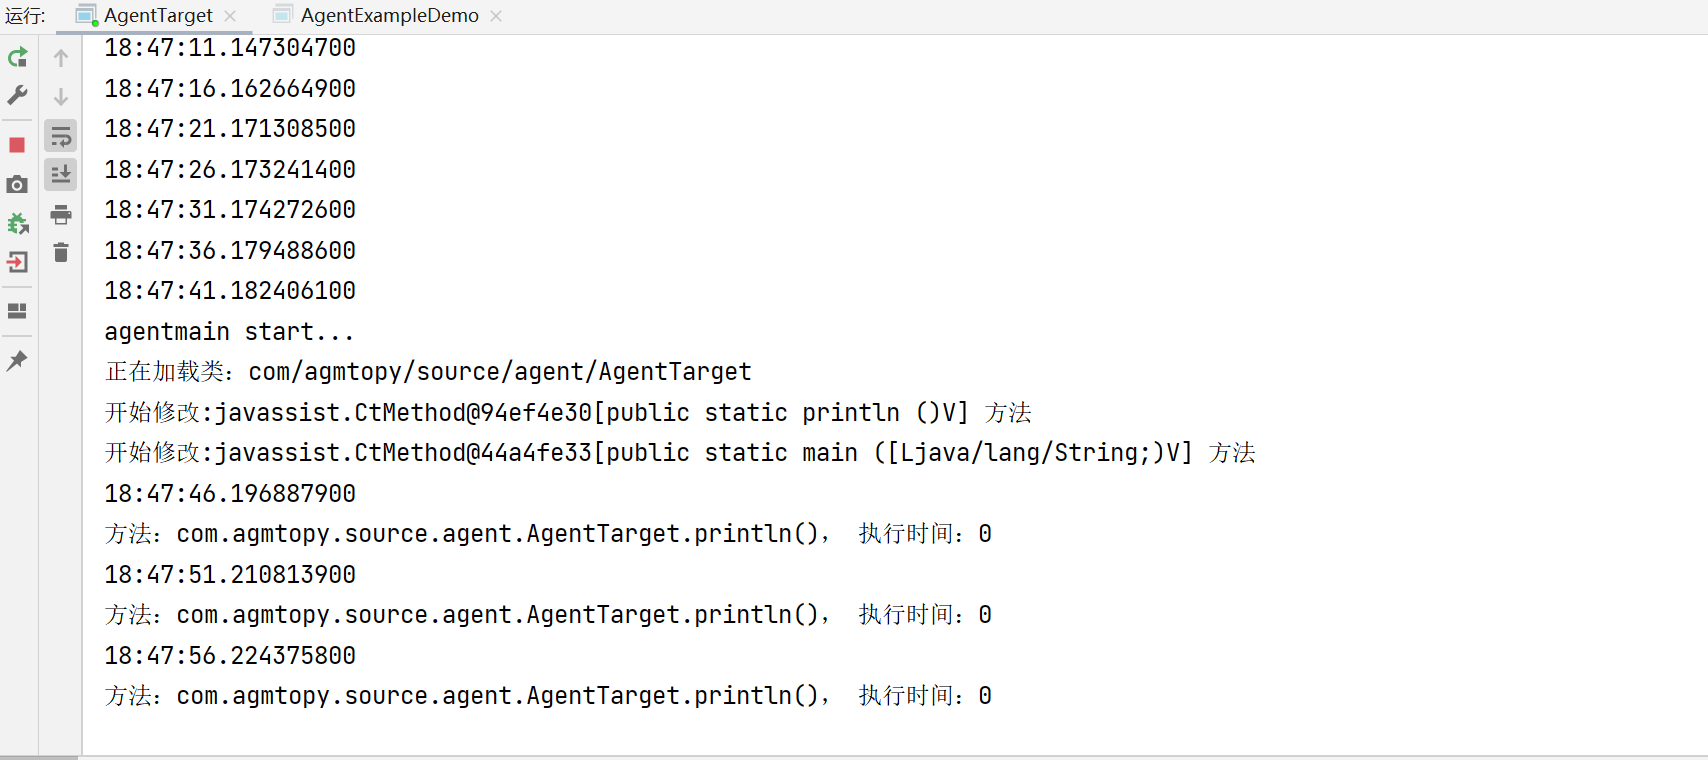Click the 'agentmain start...' console line
This screenshot has width=1708, height=760.
tap(229, 332)
